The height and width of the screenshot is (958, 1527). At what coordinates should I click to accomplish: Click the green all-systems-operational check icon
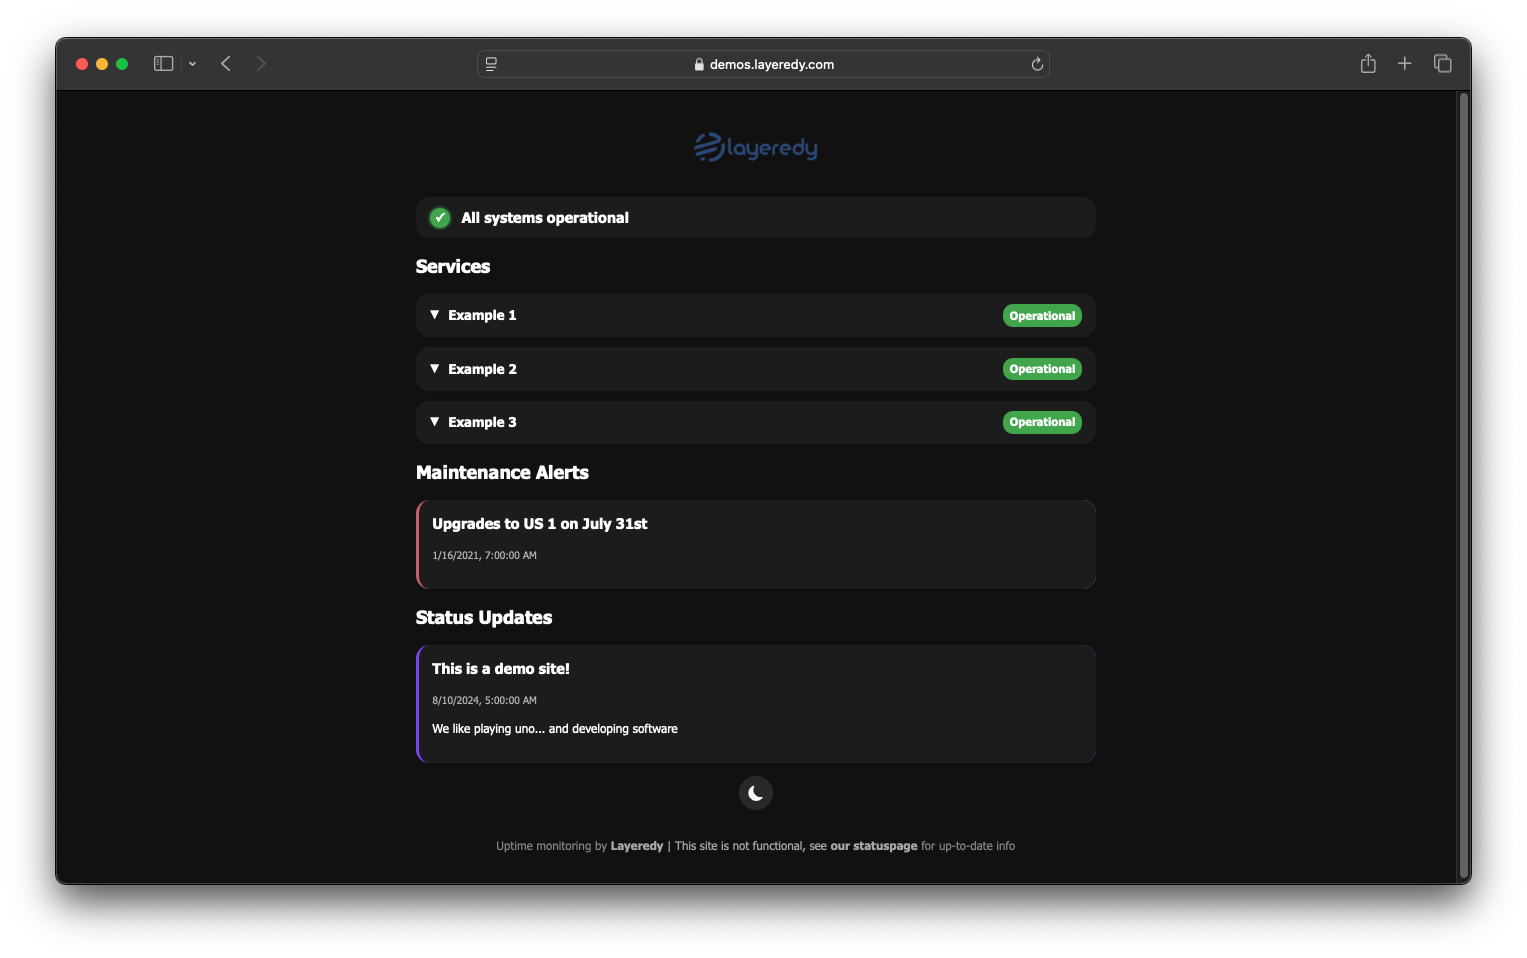click(x=440, y=218)
